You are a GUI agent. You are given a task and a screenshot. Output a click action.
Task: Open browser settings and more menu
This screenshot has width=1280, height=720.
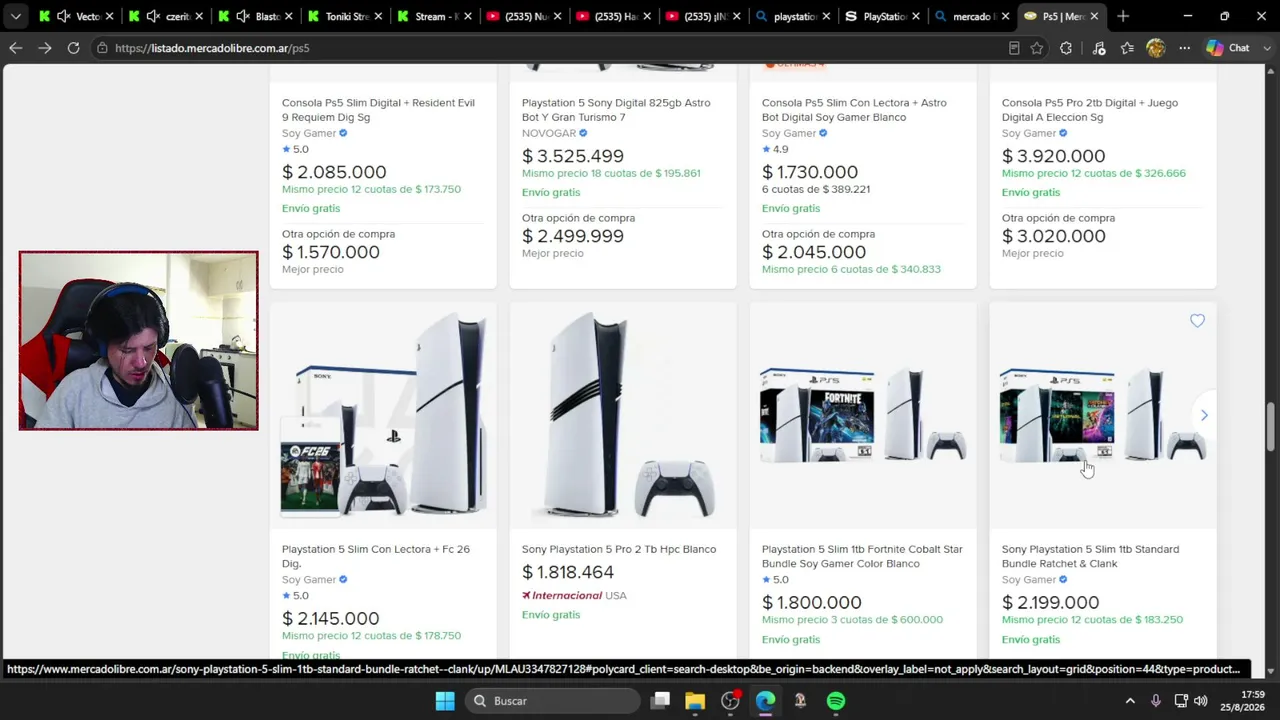click(x=1184, y=48)
